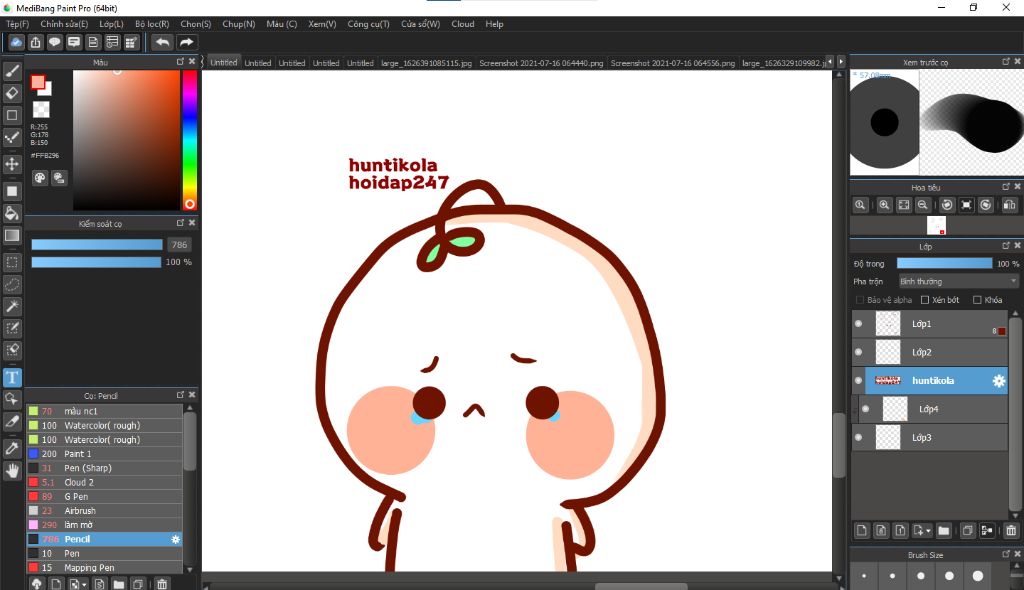Toggle visibility of the huntikola layer
Viewport: 1024px width, 590px height.
(x=858, y=381)
